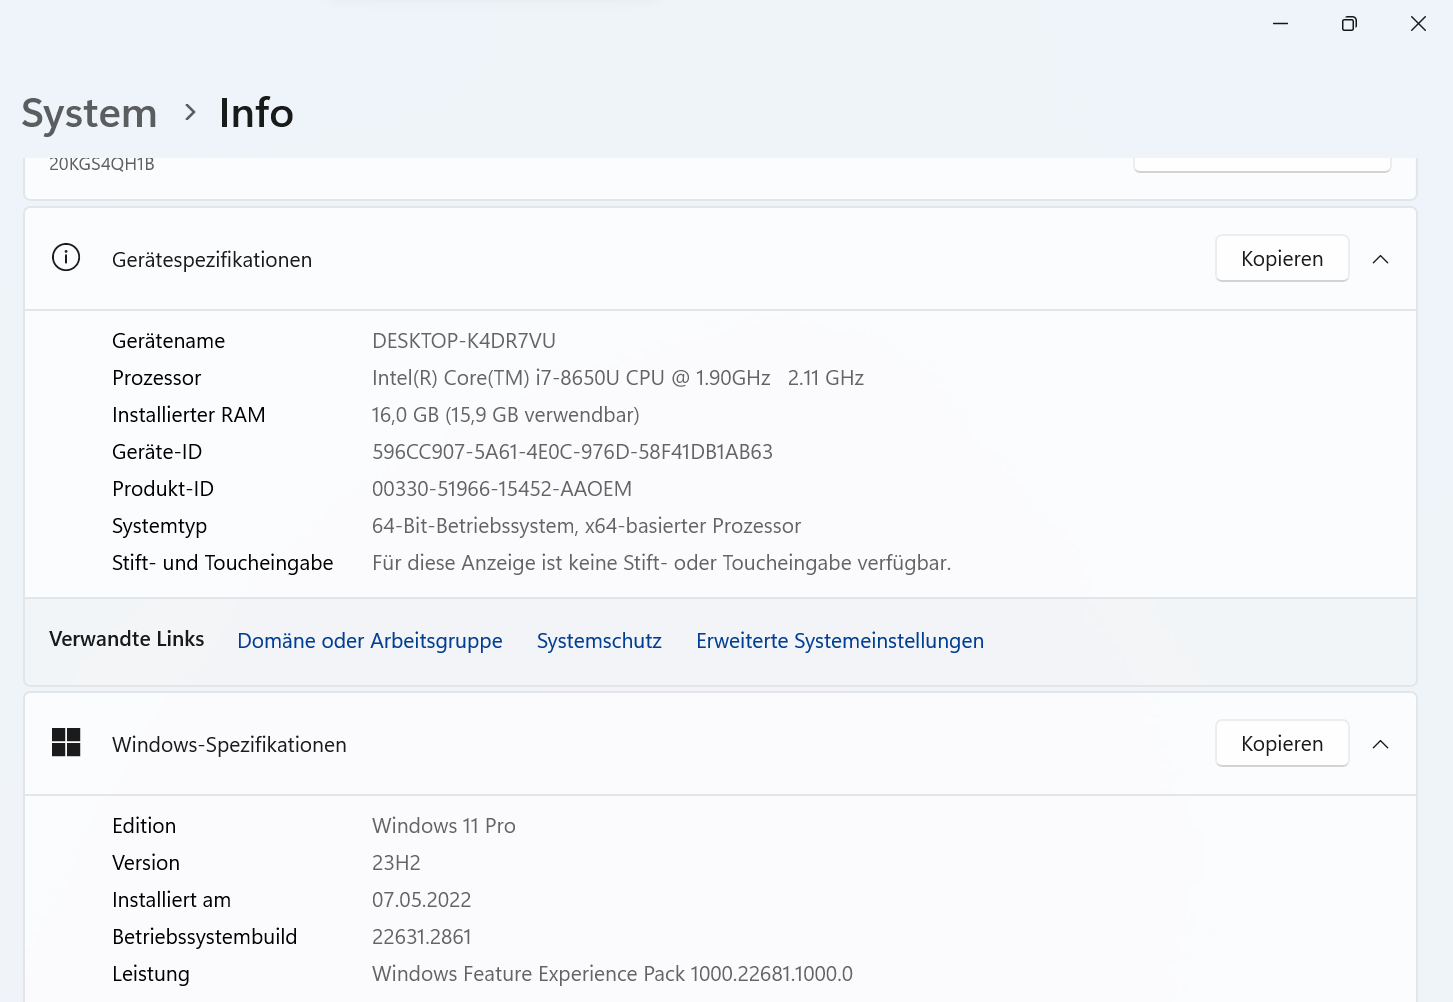Close the Settings window
Image resolution: width=1453 pixels, height=1002 pixels.
[1418, 23]
